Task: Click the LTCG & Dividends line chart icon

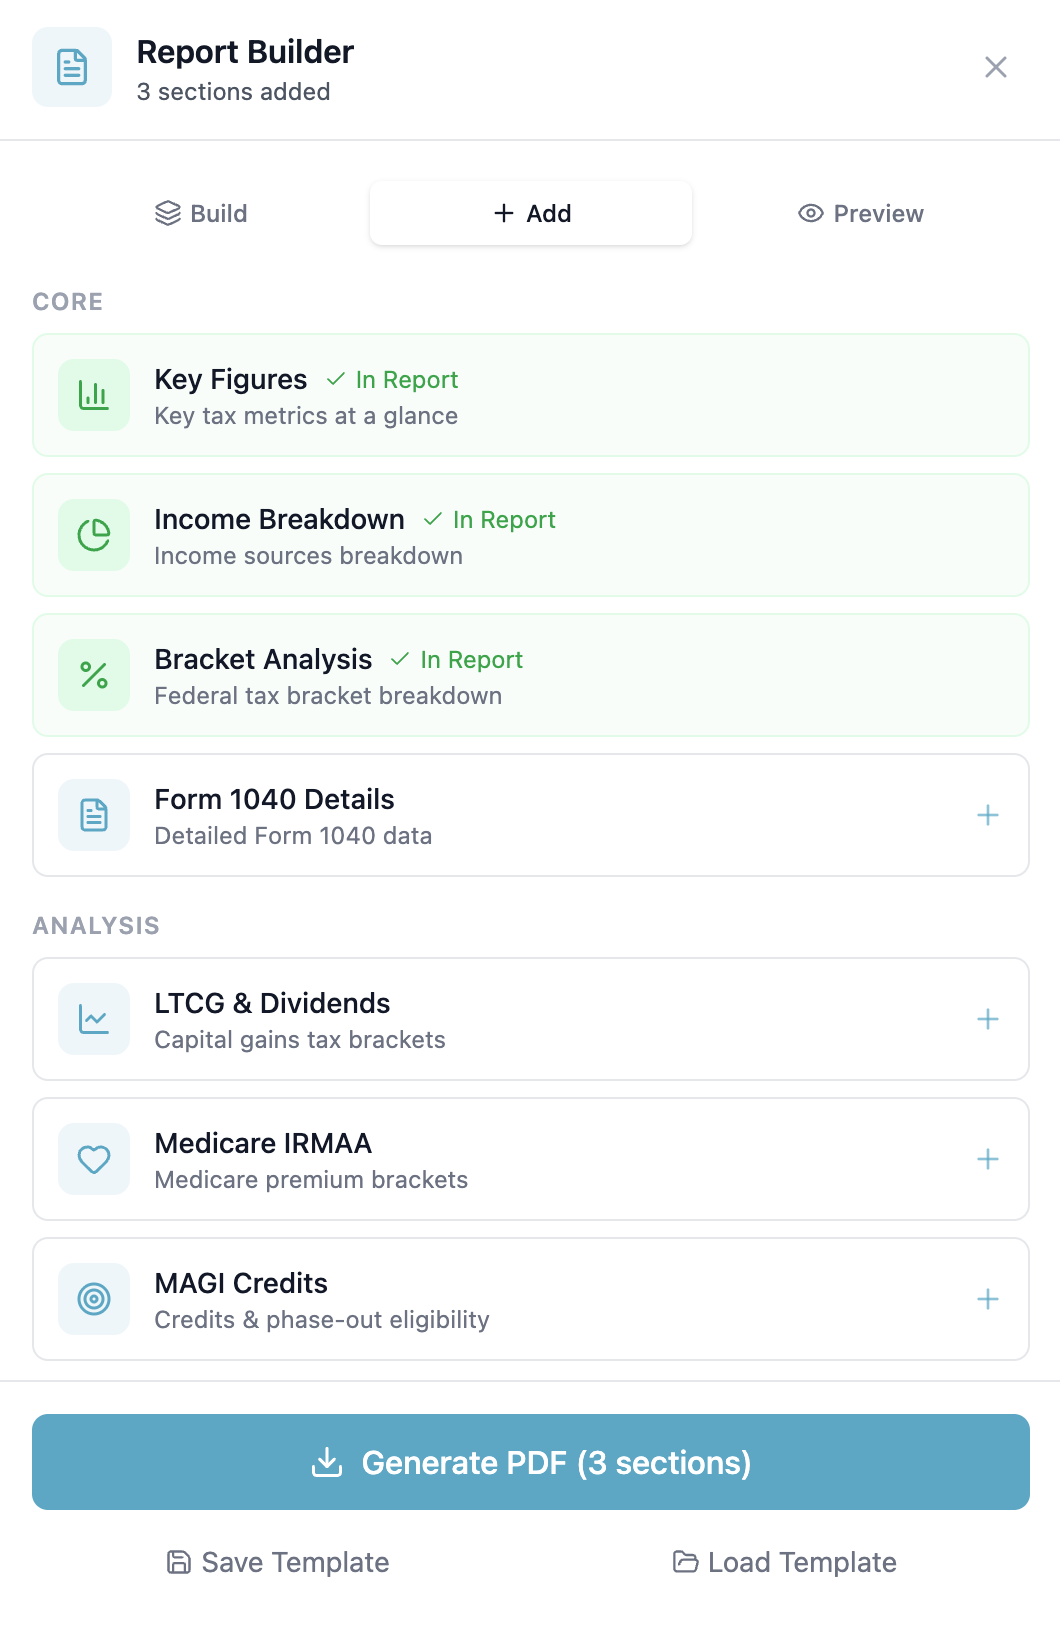Action: pos(92,1019)
